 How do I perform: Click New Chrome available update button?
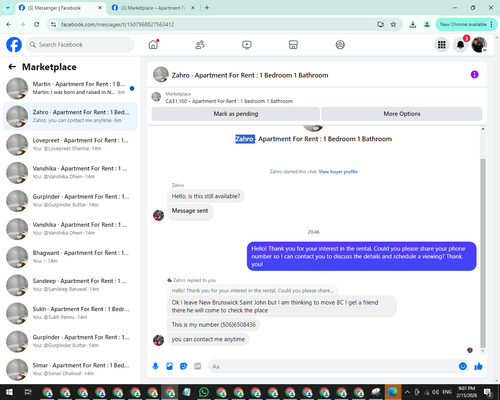(466, 24)
